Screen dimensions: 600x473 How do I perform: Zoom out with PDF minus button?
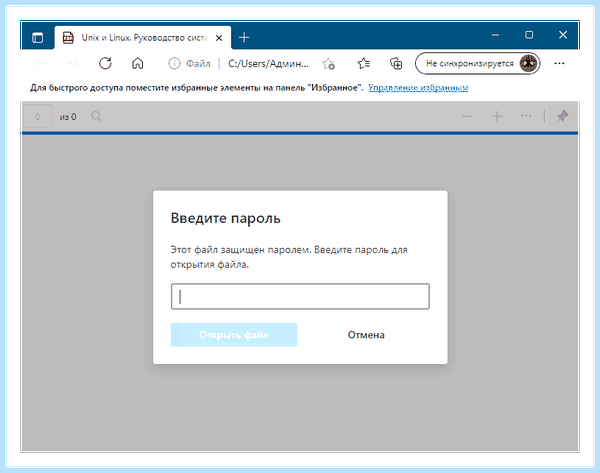pyautogui.click(x=467, y=116)
